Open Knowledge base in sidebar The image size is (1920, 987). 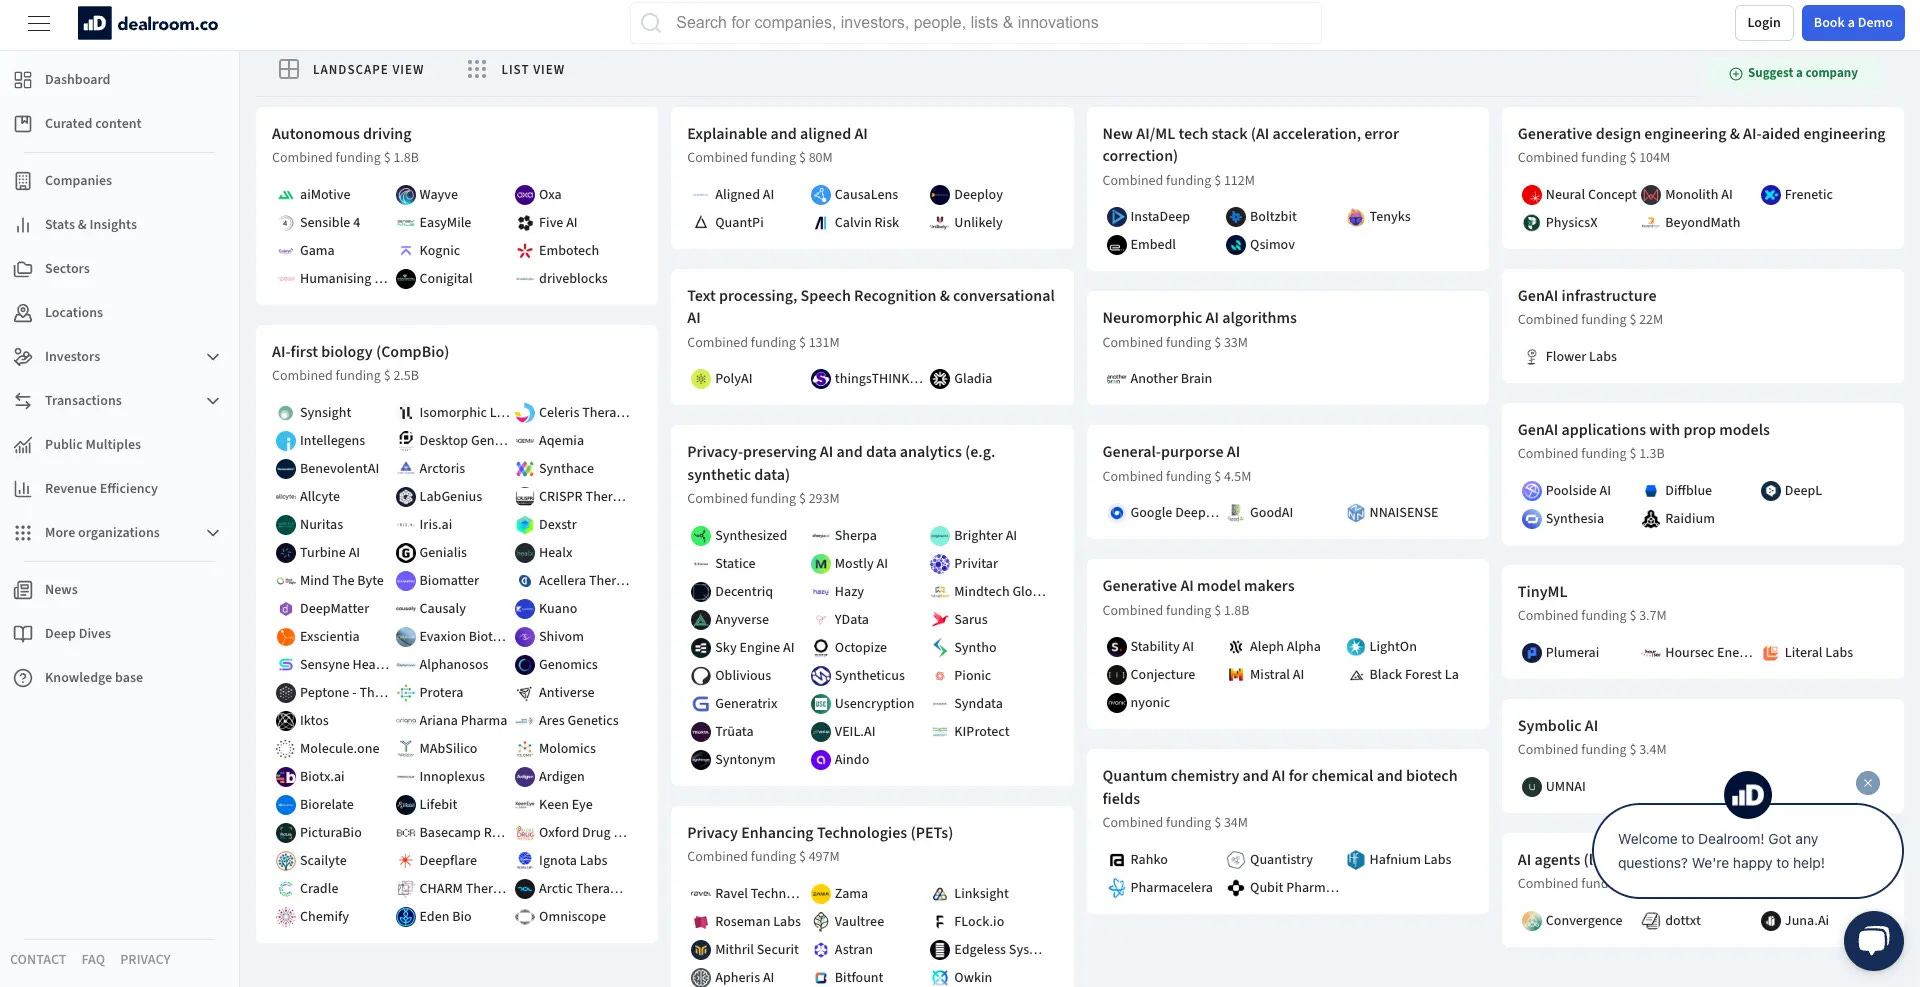point(94,678)
